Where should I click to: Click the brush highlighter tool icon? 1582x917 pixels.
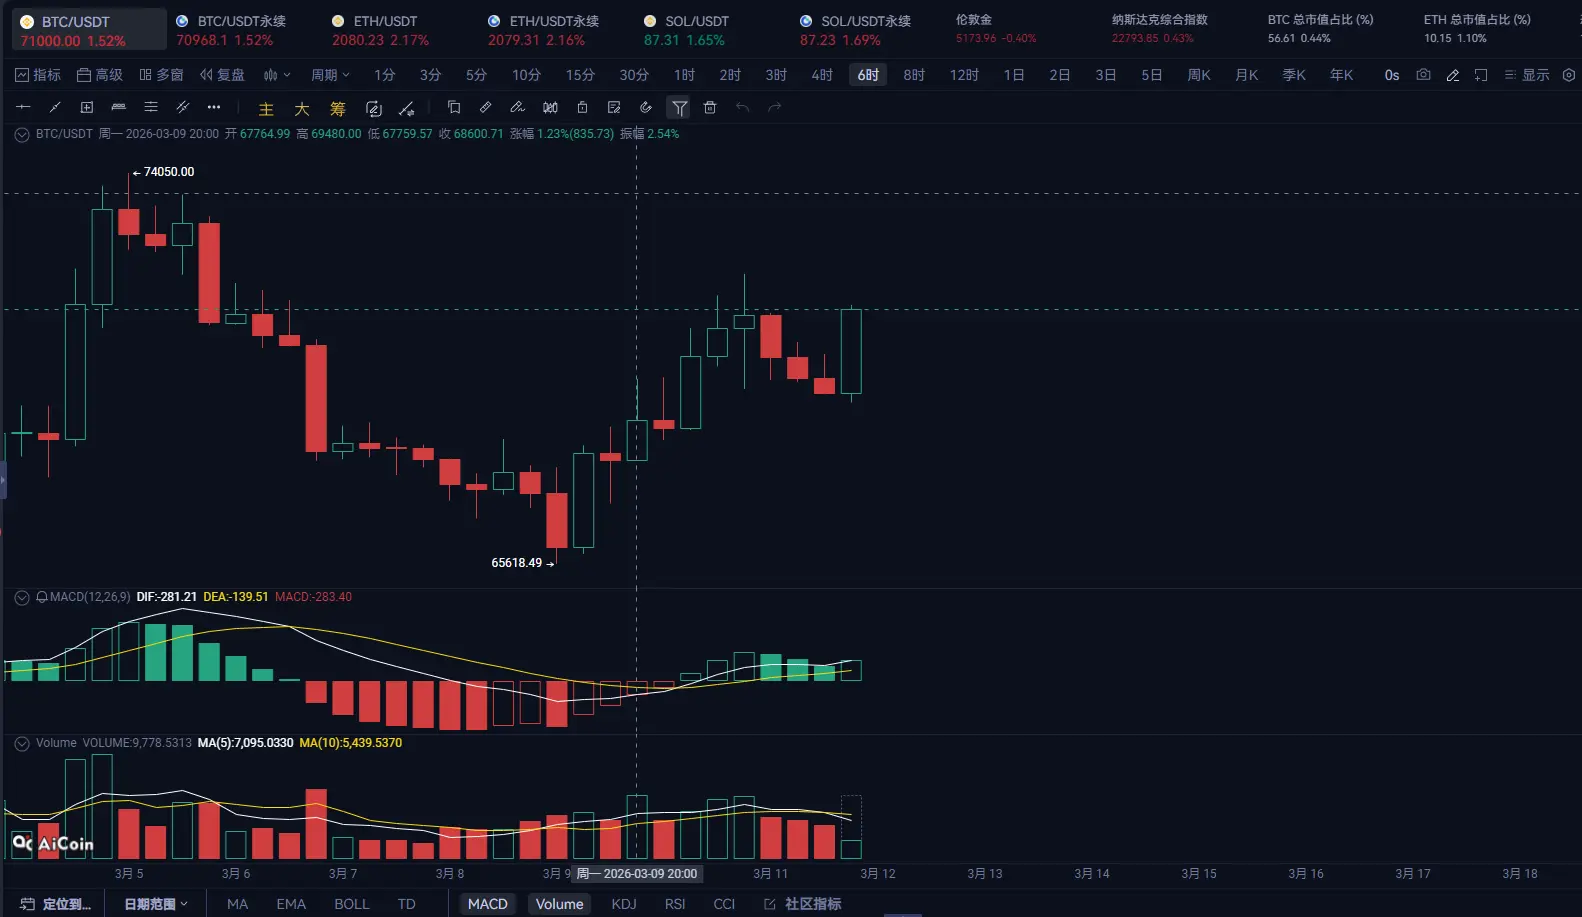coord(518,107)
